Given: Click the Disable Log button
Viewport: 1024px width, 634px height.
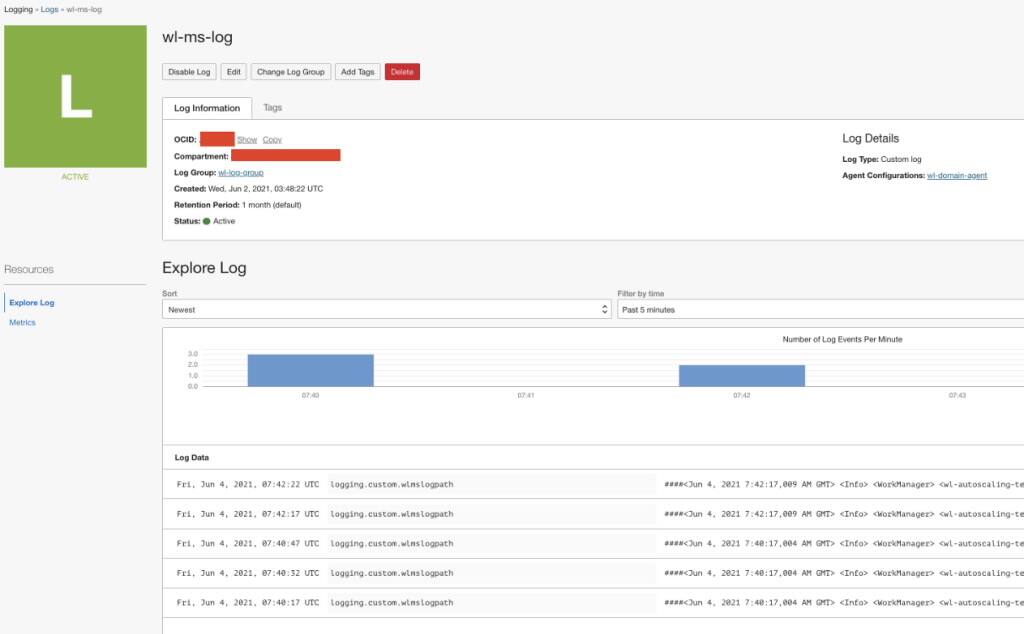Looking at the screenshot, I should click(189, 71).
